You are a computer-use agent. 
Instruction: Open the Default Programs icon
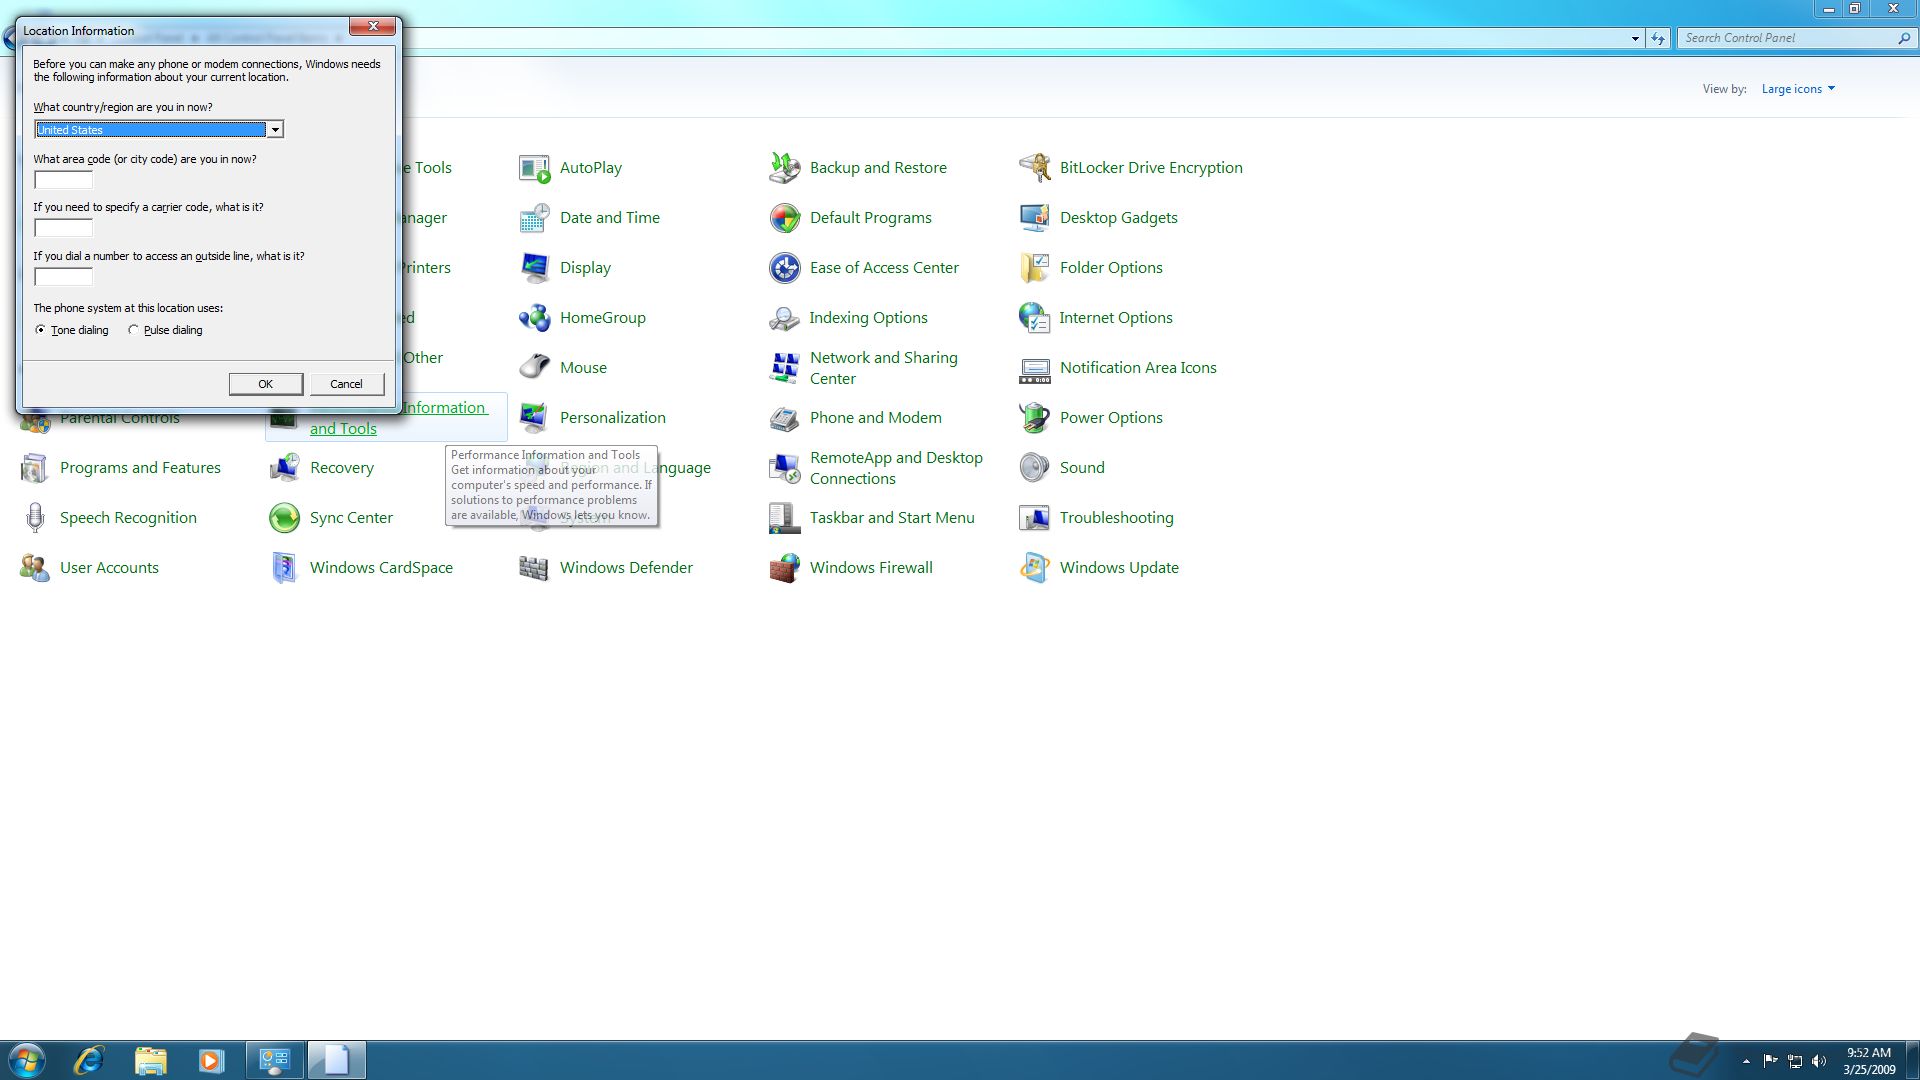click(x=784, y=218)
